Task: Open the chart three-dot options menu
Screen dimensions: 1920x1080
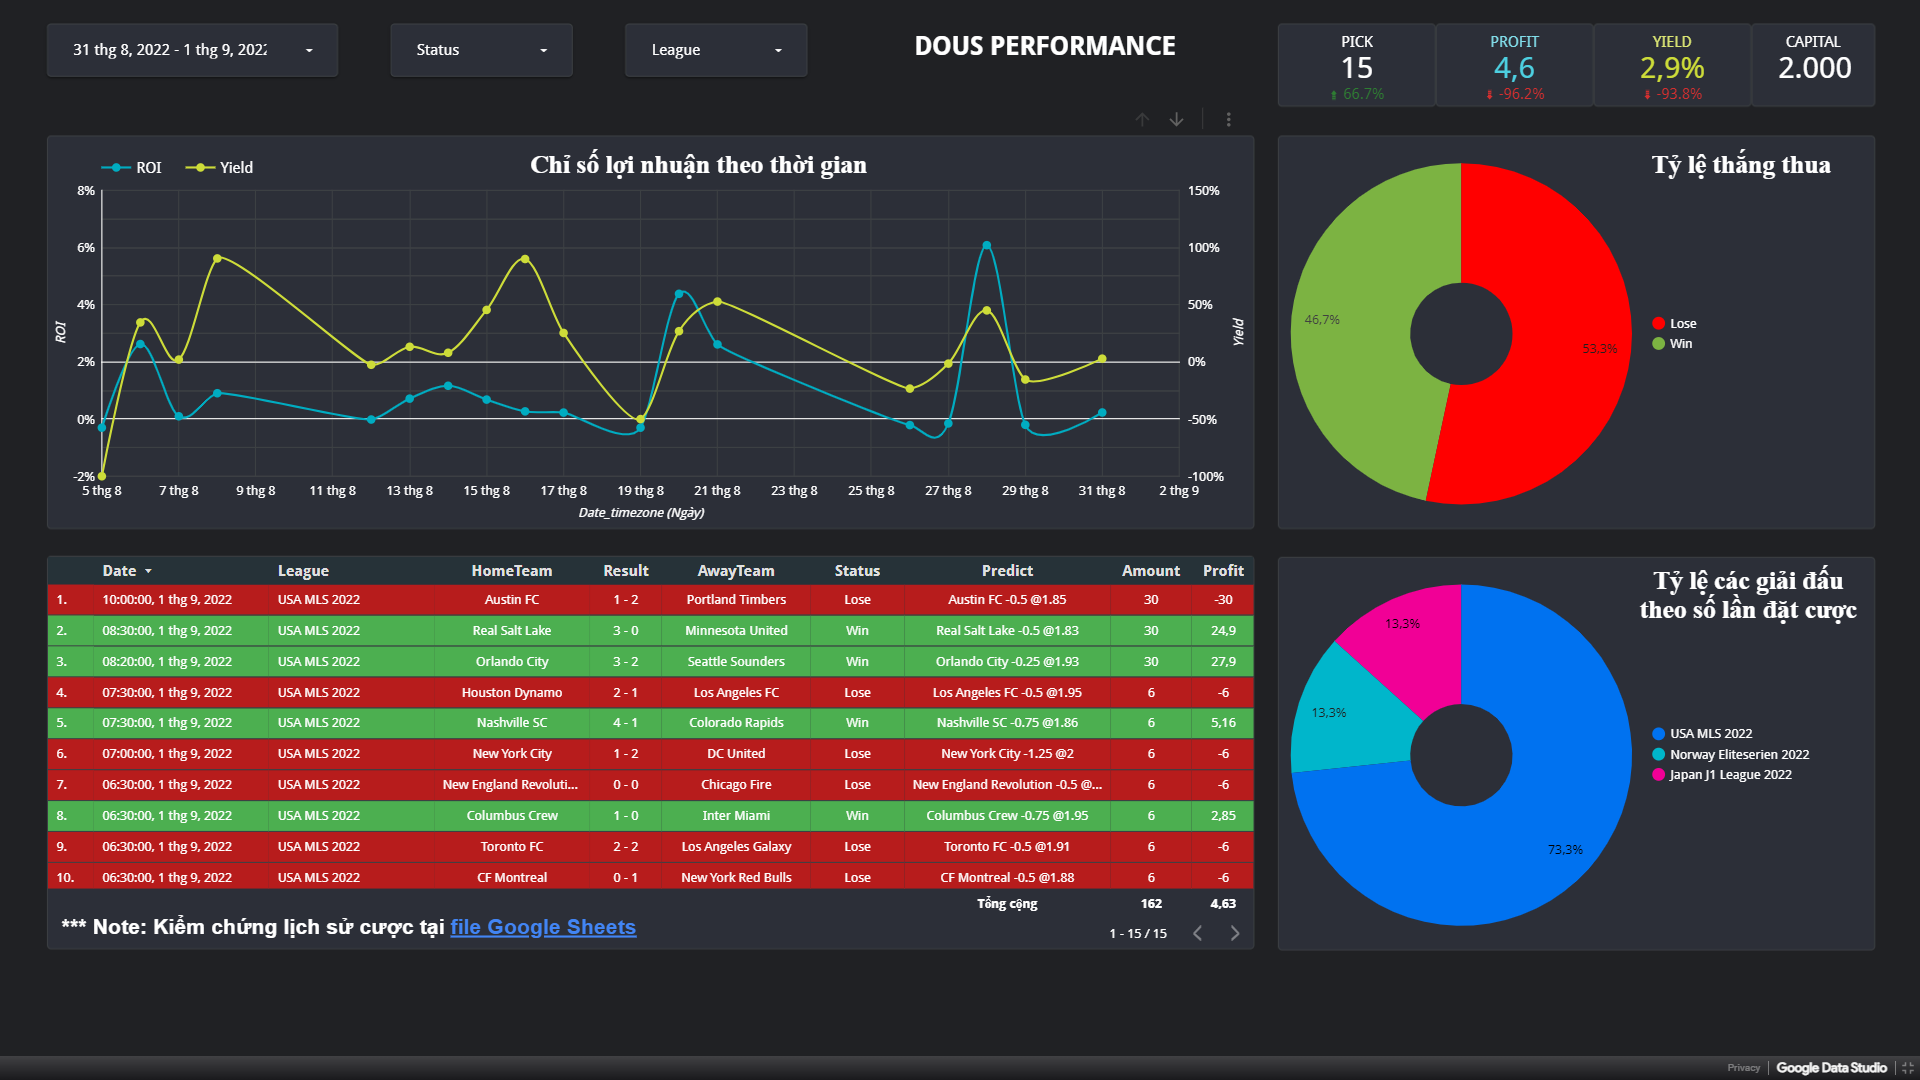Action: 1228,119
